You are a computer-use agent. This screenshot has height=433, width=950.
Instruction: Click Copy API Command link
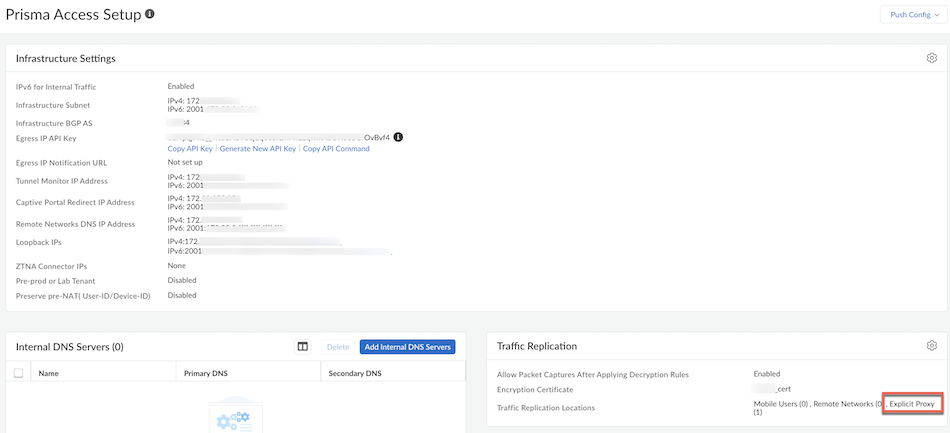336,149
